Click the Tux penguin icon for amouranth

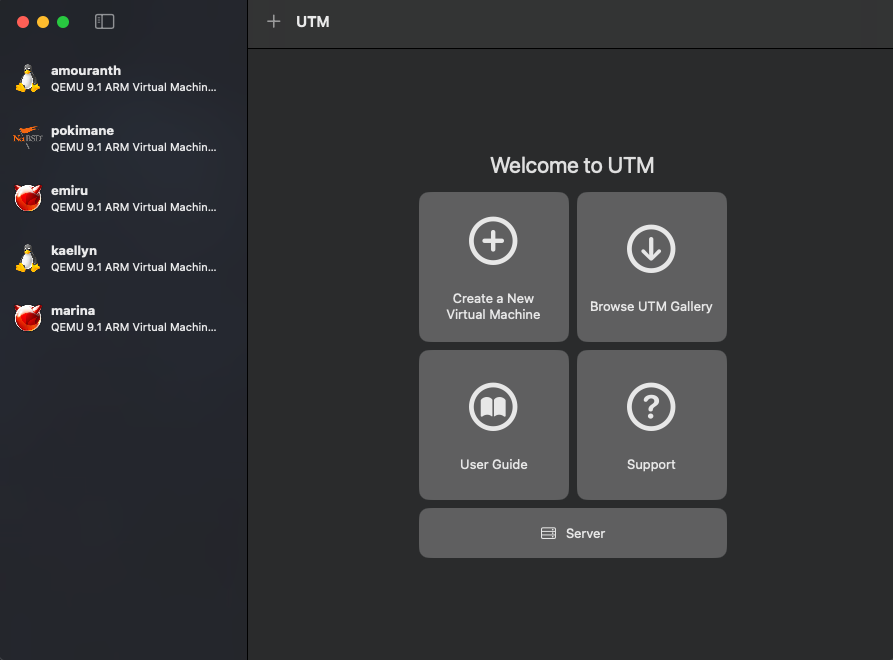[x=28, y=78]
